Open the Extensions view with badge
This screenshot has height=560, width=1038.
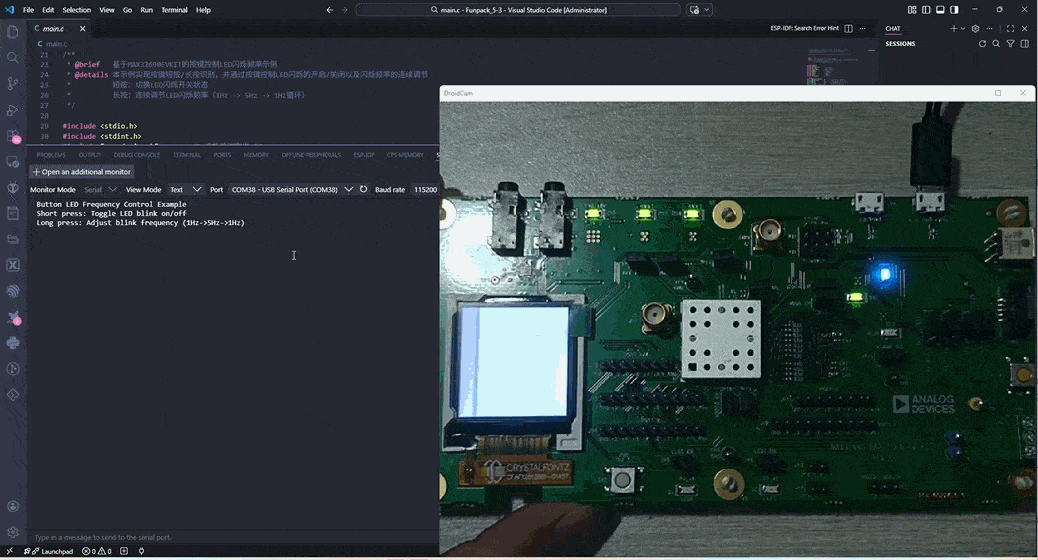13,136
